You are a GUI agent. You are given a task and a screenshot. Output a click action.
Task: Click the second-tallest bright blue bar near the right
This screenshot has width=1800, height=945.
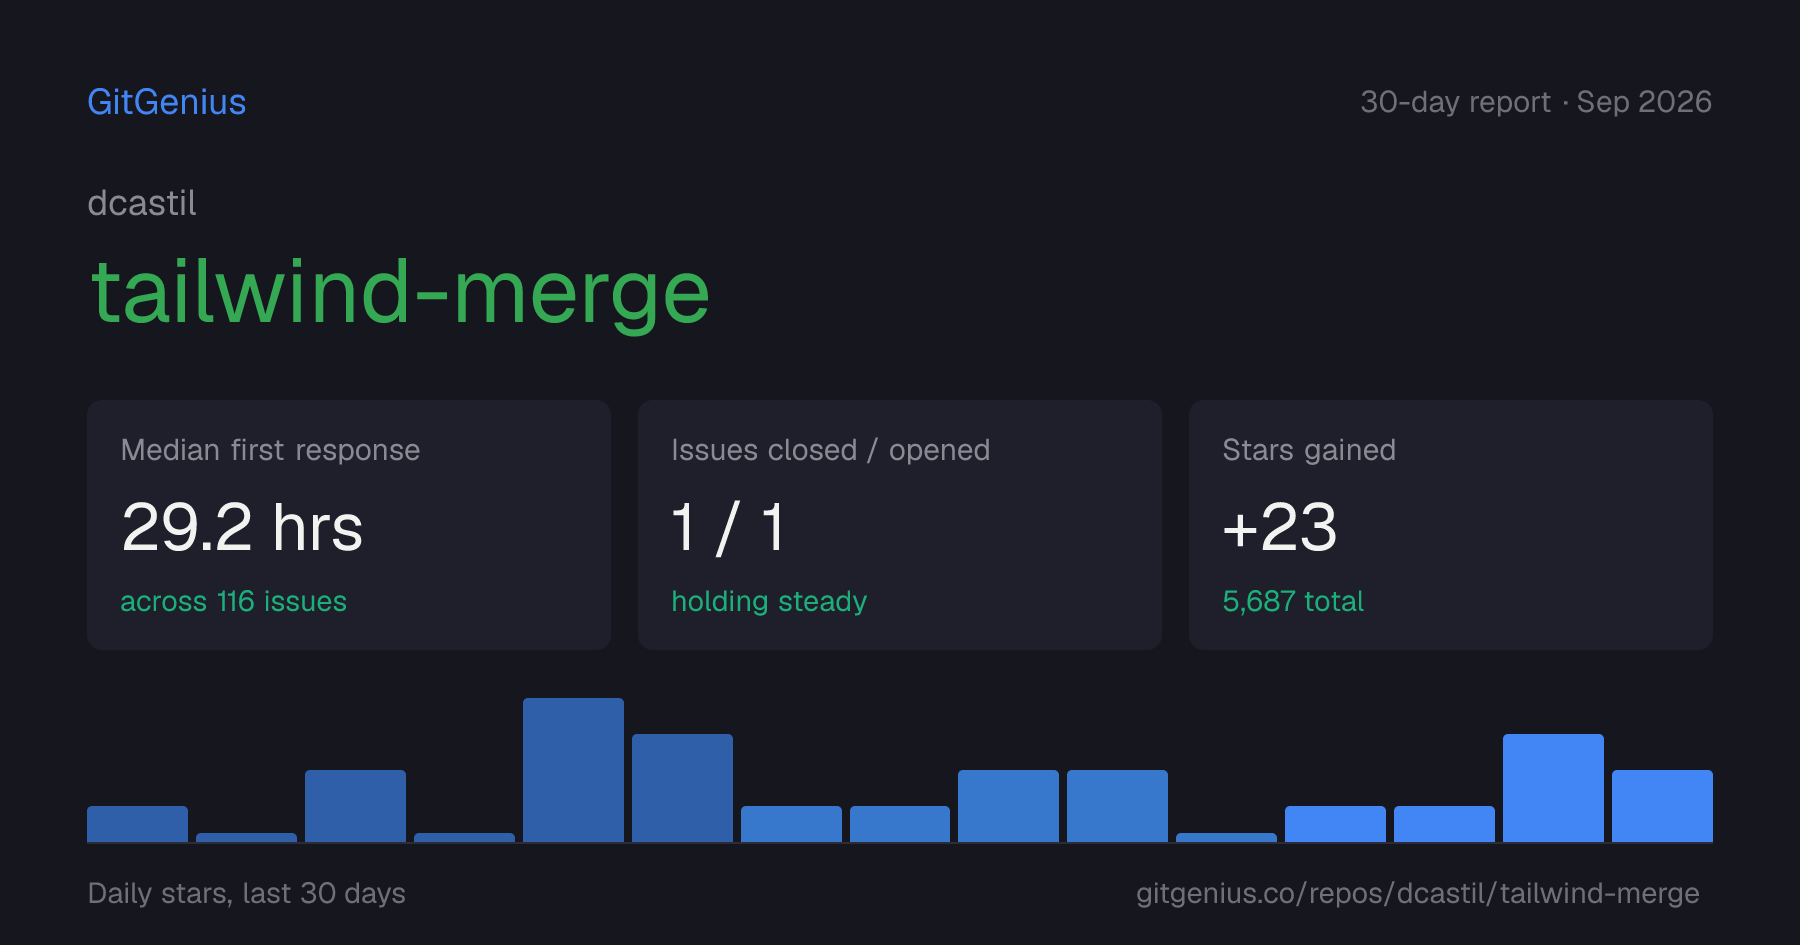click(x=1553, y=788)
